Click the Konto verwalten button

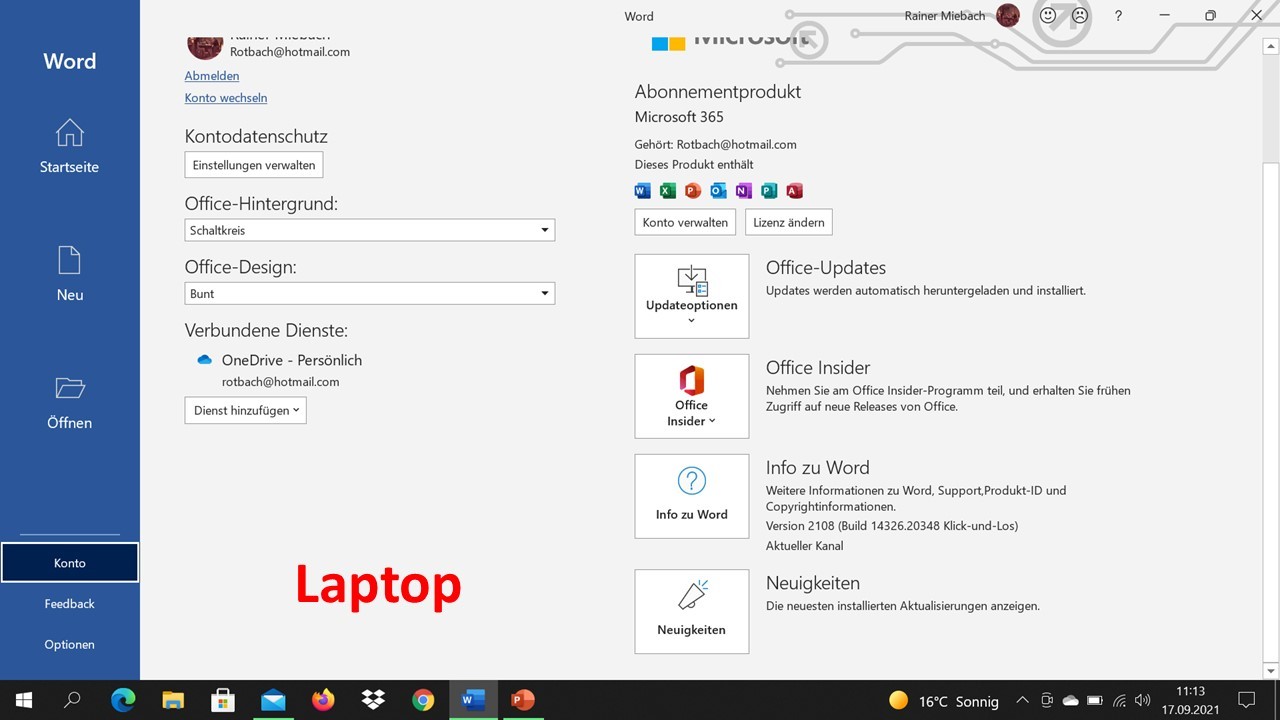click(x=685, y=222)
